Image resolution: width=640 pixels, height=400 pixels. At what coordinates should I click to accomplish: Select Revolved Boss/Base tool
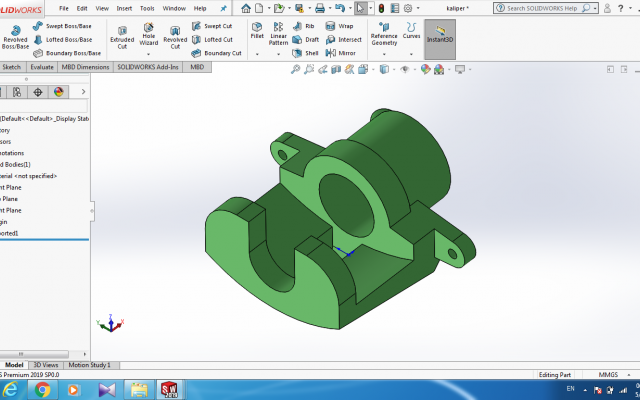coord(15,37)
